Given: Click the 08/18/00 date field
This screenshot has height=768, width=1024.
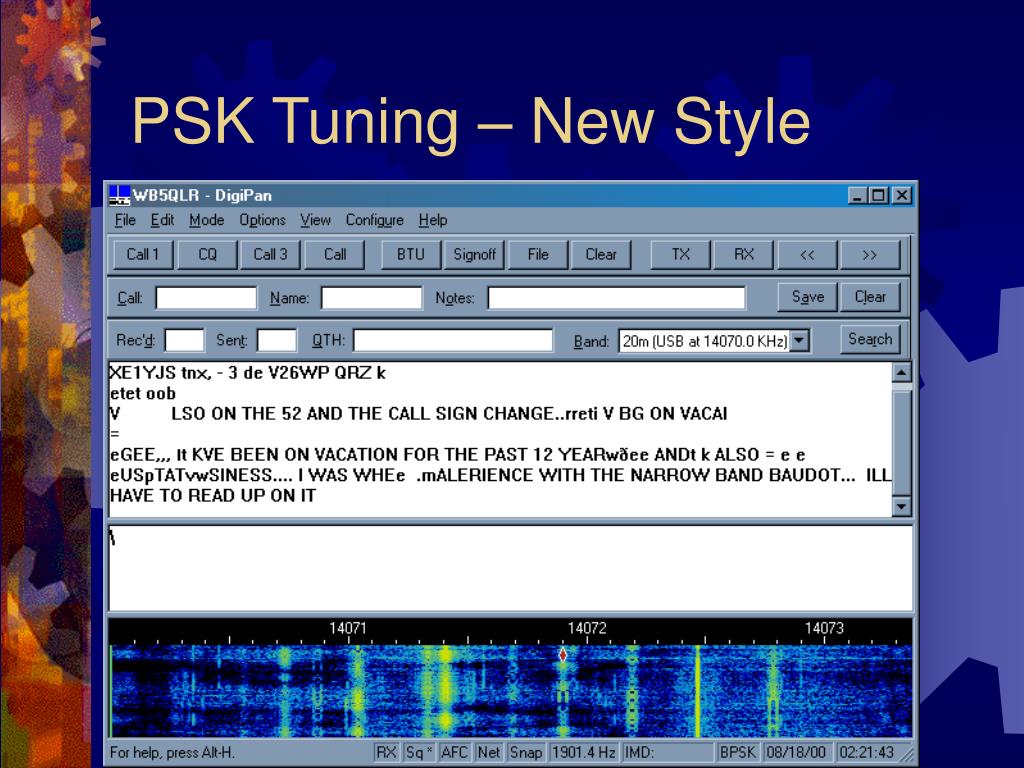Looking at the screenshot, I should pyautogui.click(x=796, y=752).
